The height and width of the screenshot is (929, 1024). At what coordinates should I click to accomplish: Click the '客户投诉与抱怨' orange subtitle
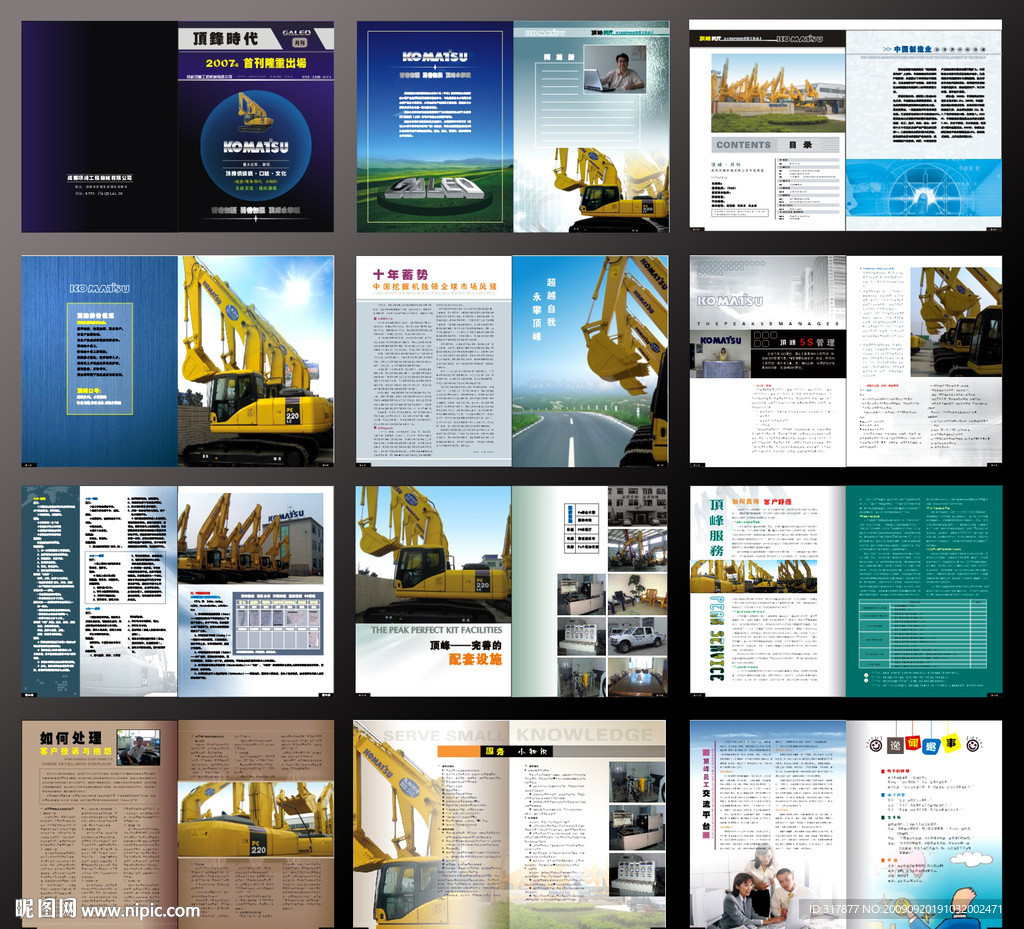(76, 751)
